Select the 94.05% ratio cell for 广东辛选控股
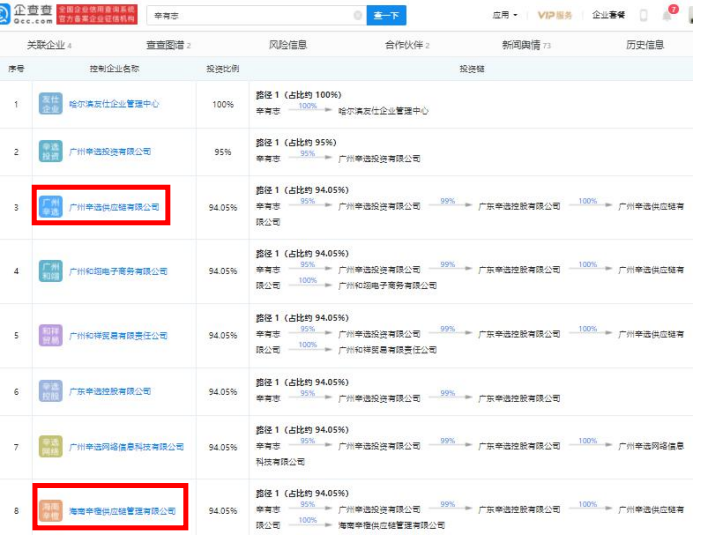 tap(223, 392)
